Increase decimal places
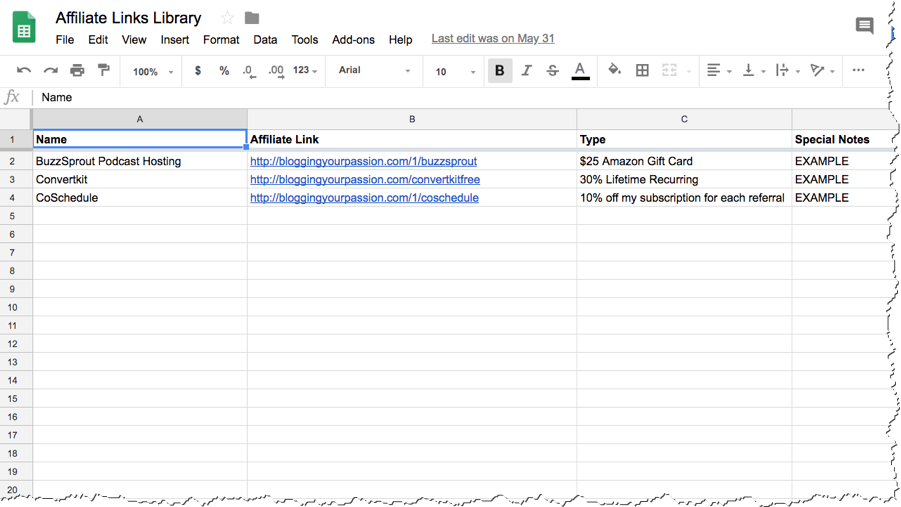Screen dimensions: 901x507 coord(276,71)
